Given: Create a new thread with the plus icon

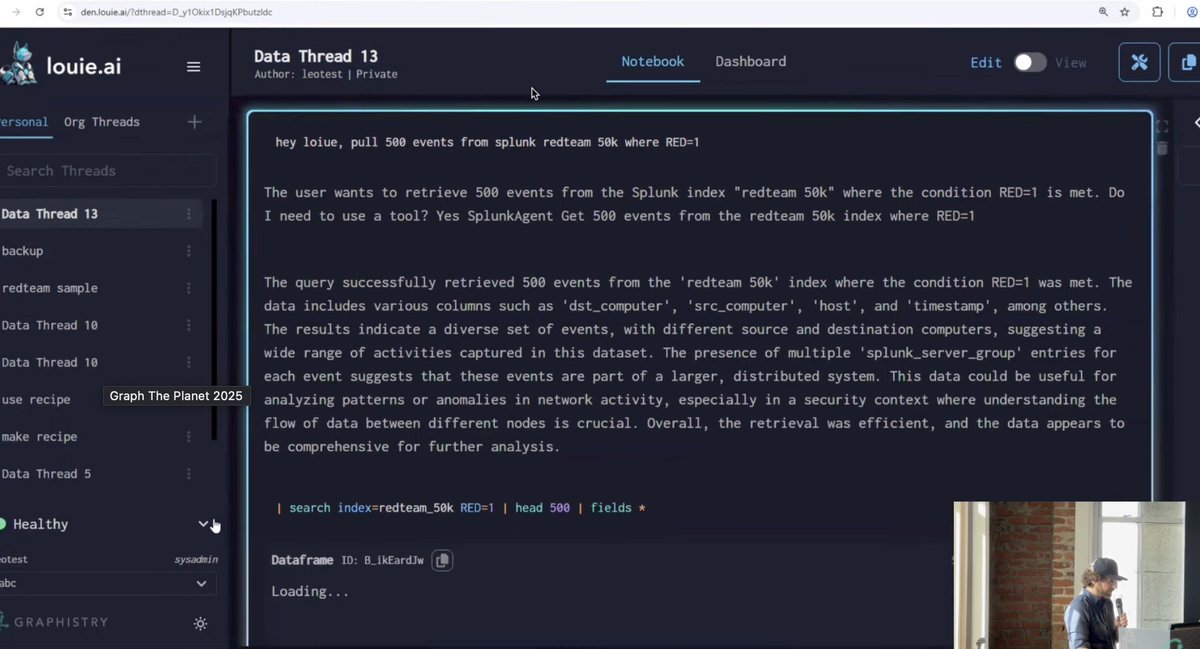Looking at the screenshot, I should tap(195, 121).
